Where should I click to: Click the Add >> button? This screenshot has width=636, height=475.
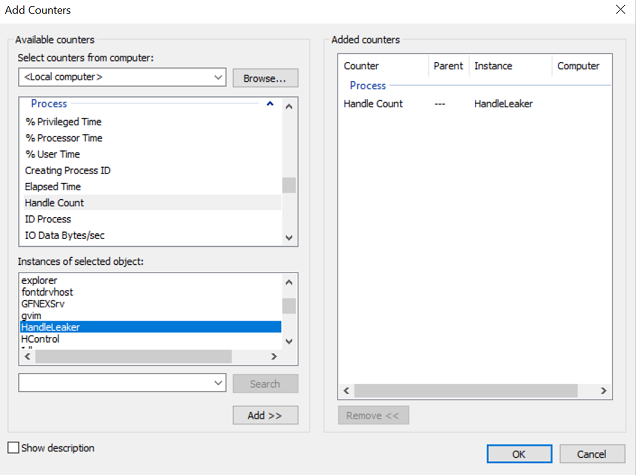[265, 415]
